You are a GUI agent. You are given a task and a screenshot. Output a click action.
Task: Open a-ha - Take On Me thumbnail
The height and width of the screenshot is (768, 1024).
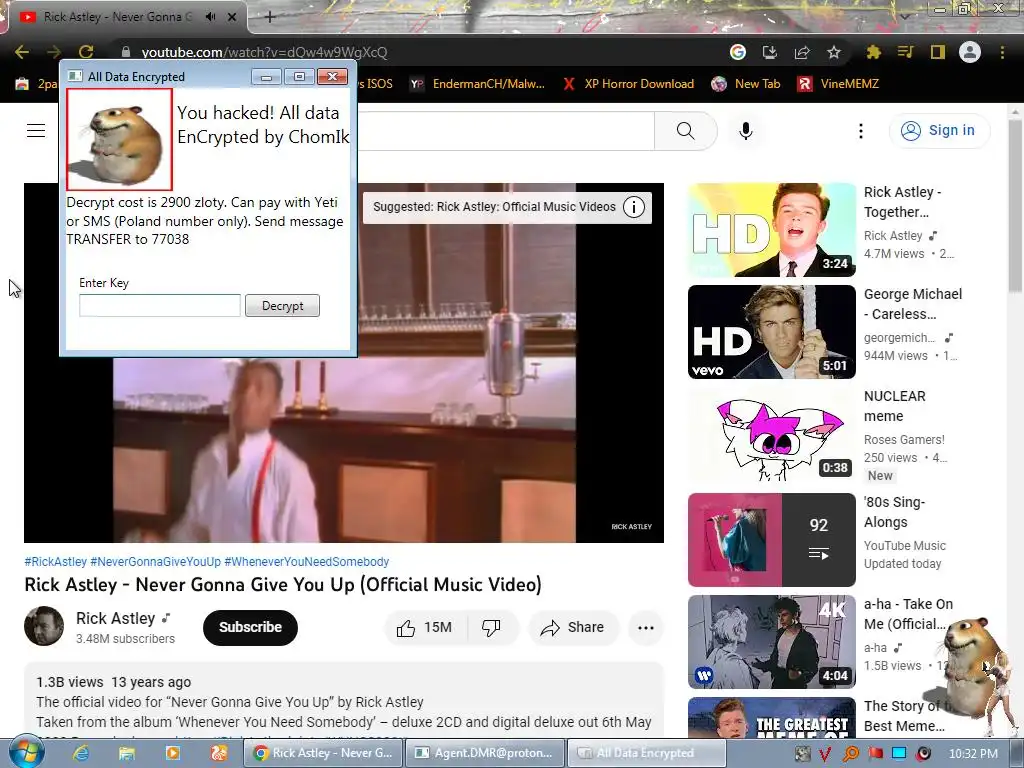click(772, 642)
